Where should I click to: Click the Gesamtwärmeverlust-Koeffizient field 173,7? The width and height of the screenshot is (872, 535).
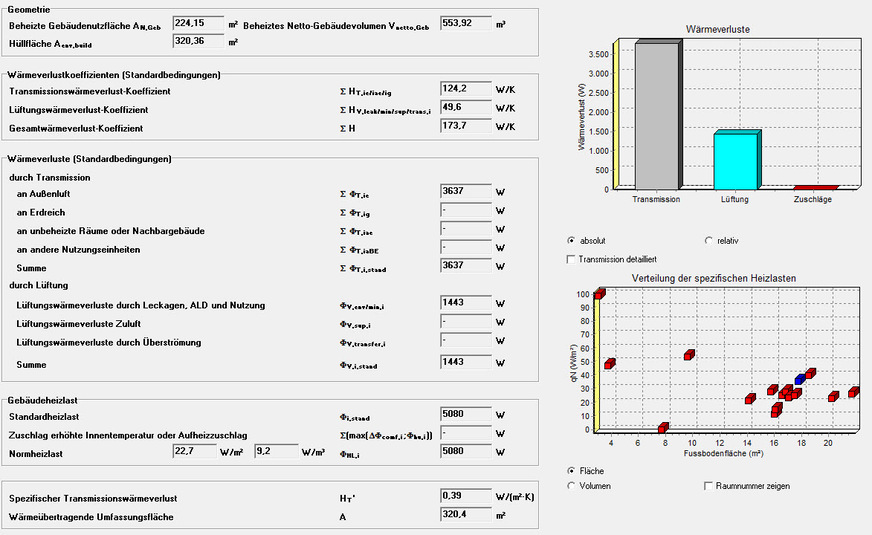[x=465, y=128]
